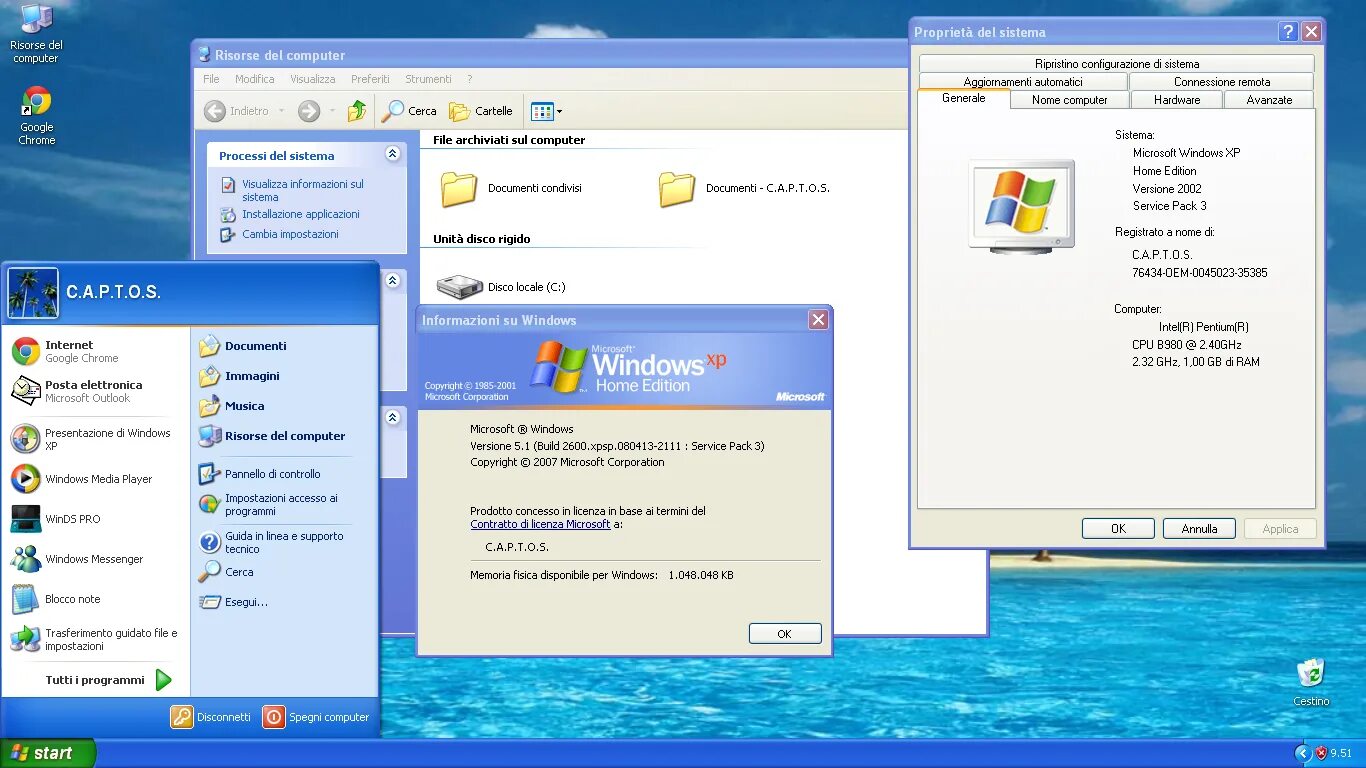
Task: Open Trasferimento guidato file e impostazioni
Action: tap(95, 639)
